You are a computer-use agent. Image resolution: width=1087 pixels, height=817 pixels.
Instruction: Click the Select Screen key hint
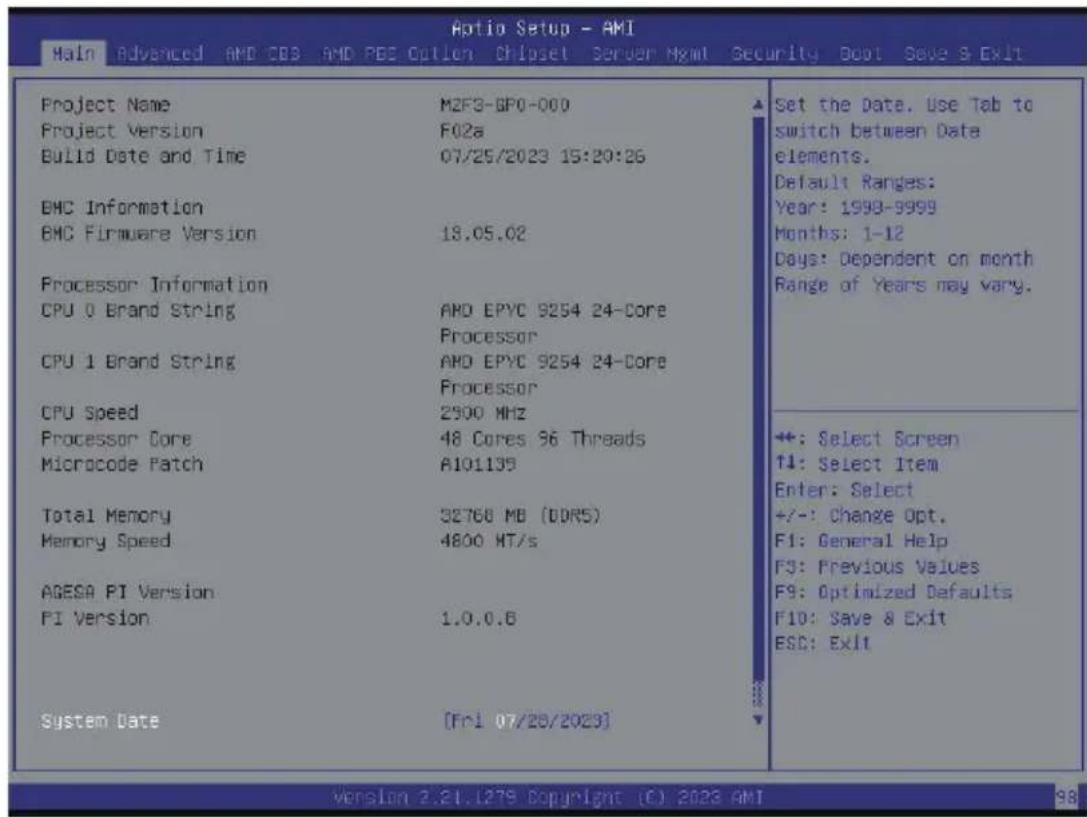pyautogui.click(x=867, y=439)
